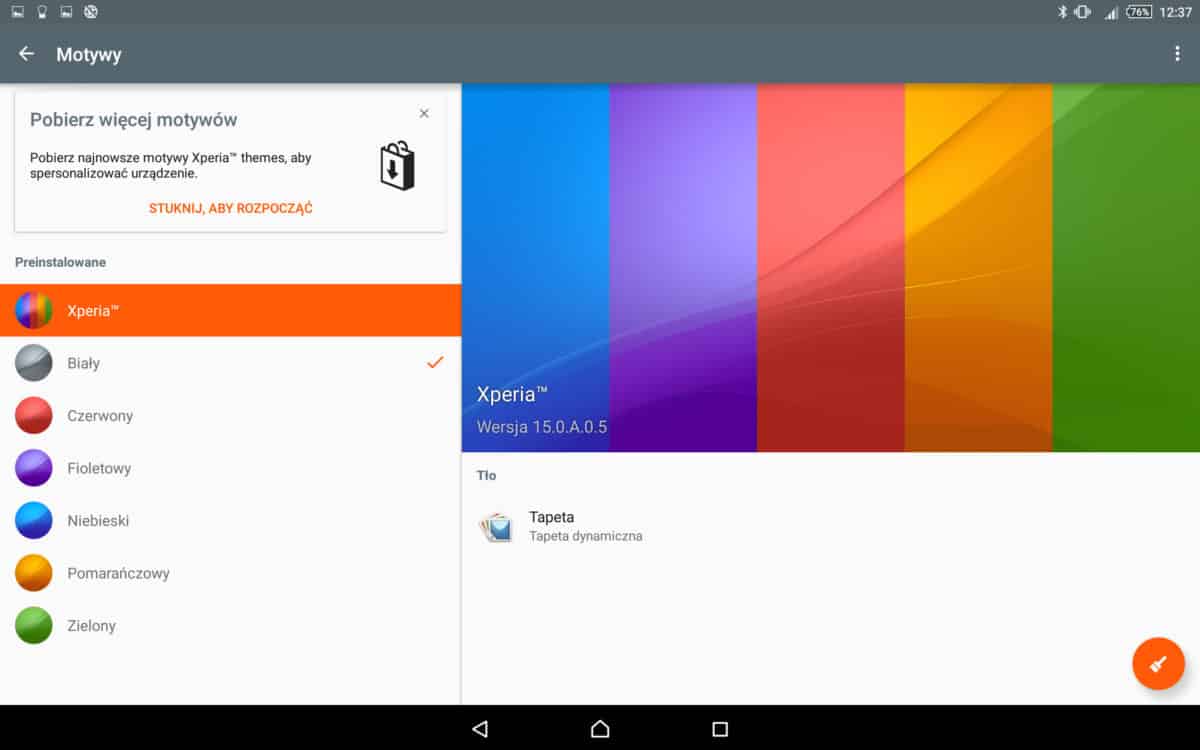Choose the Biały theme sphere icon
1200x750 pixels.
point(34,363)
